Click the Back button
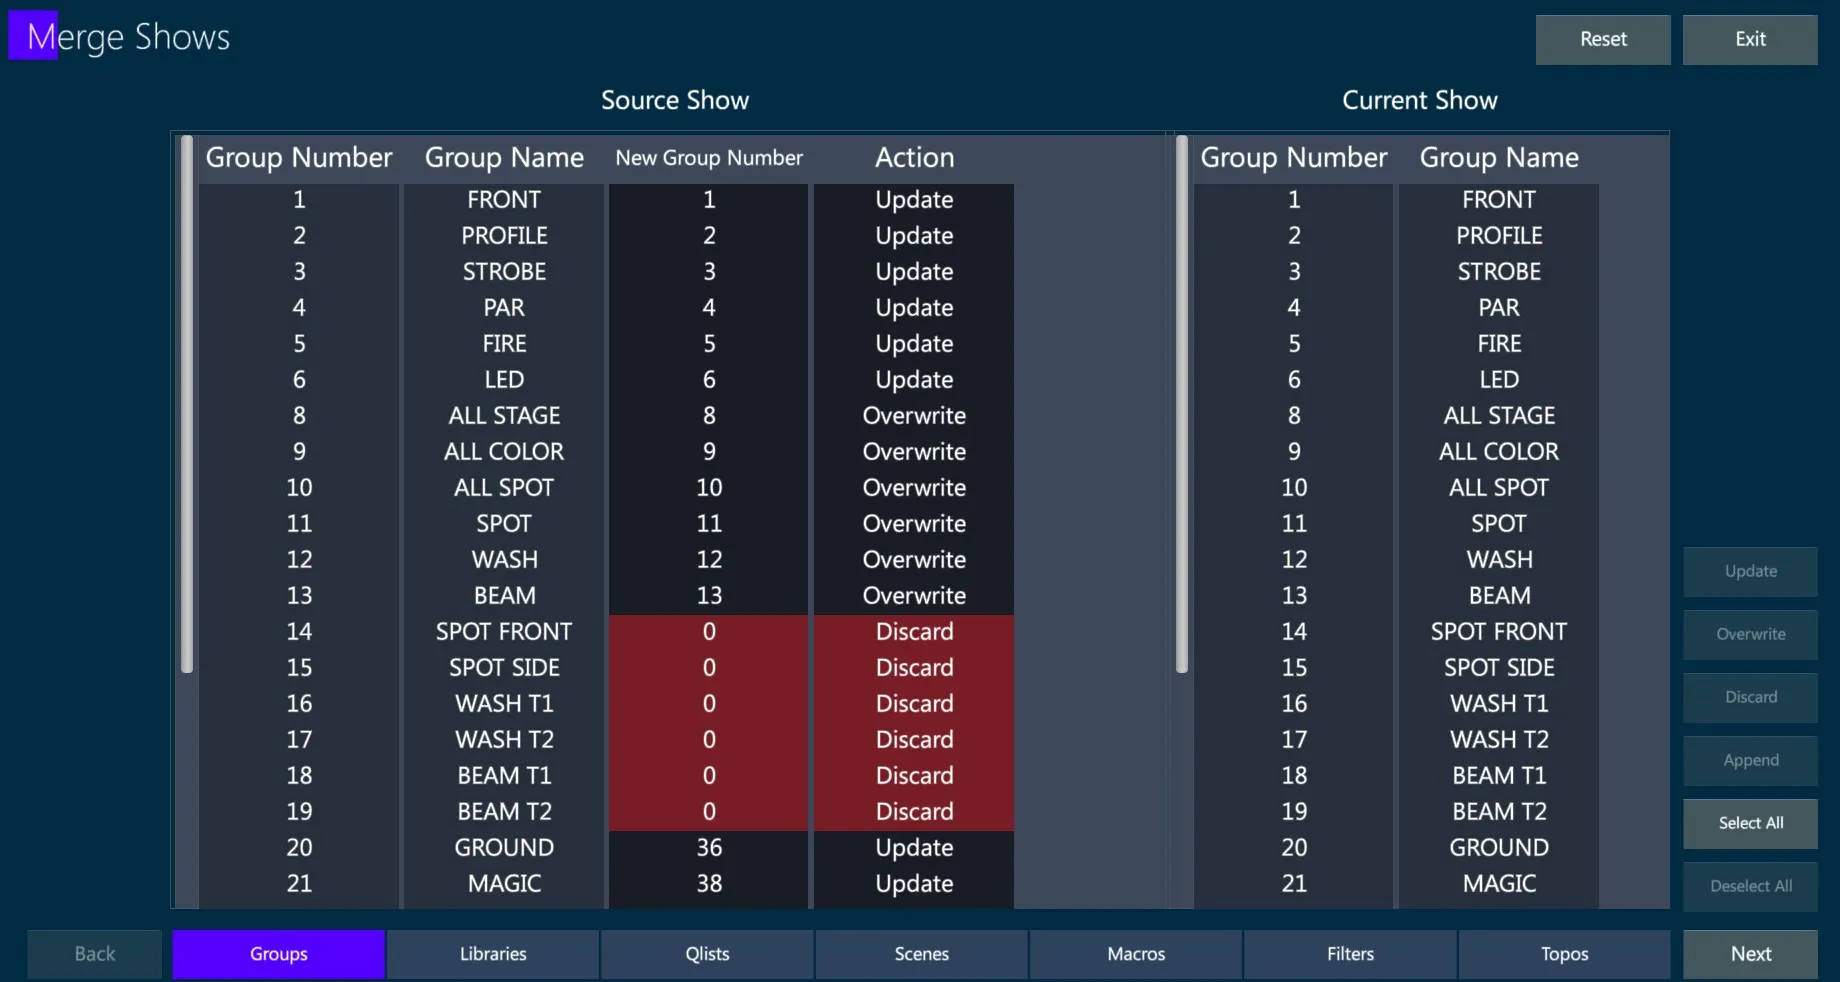The image size is (1840, 982). coord(95,954)
